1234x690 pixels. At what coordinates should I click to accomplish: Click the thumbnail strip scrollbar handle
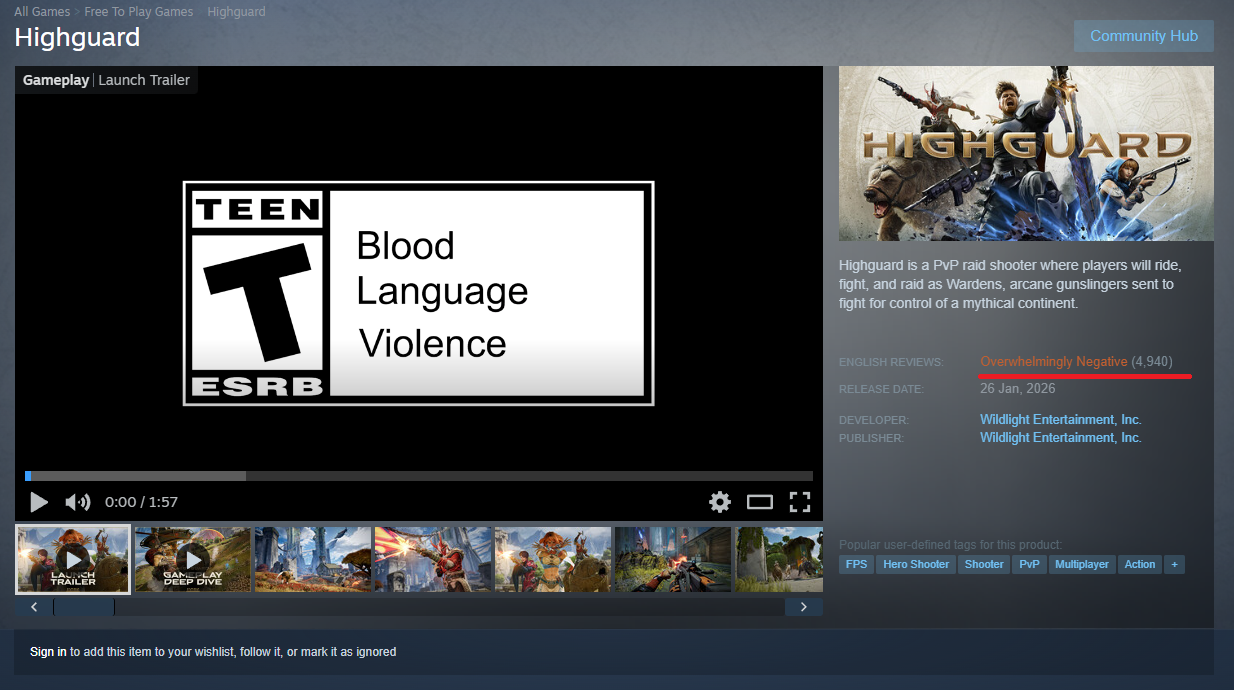tap(84, 607)
